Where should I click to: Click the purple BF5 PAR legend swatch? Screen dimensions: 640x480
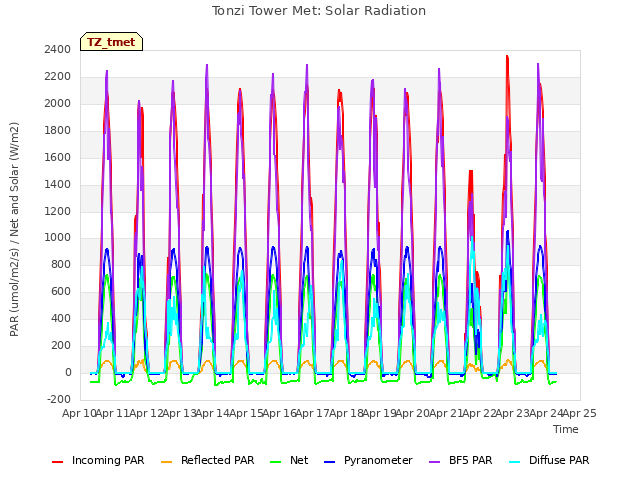[x=435, y=462]
